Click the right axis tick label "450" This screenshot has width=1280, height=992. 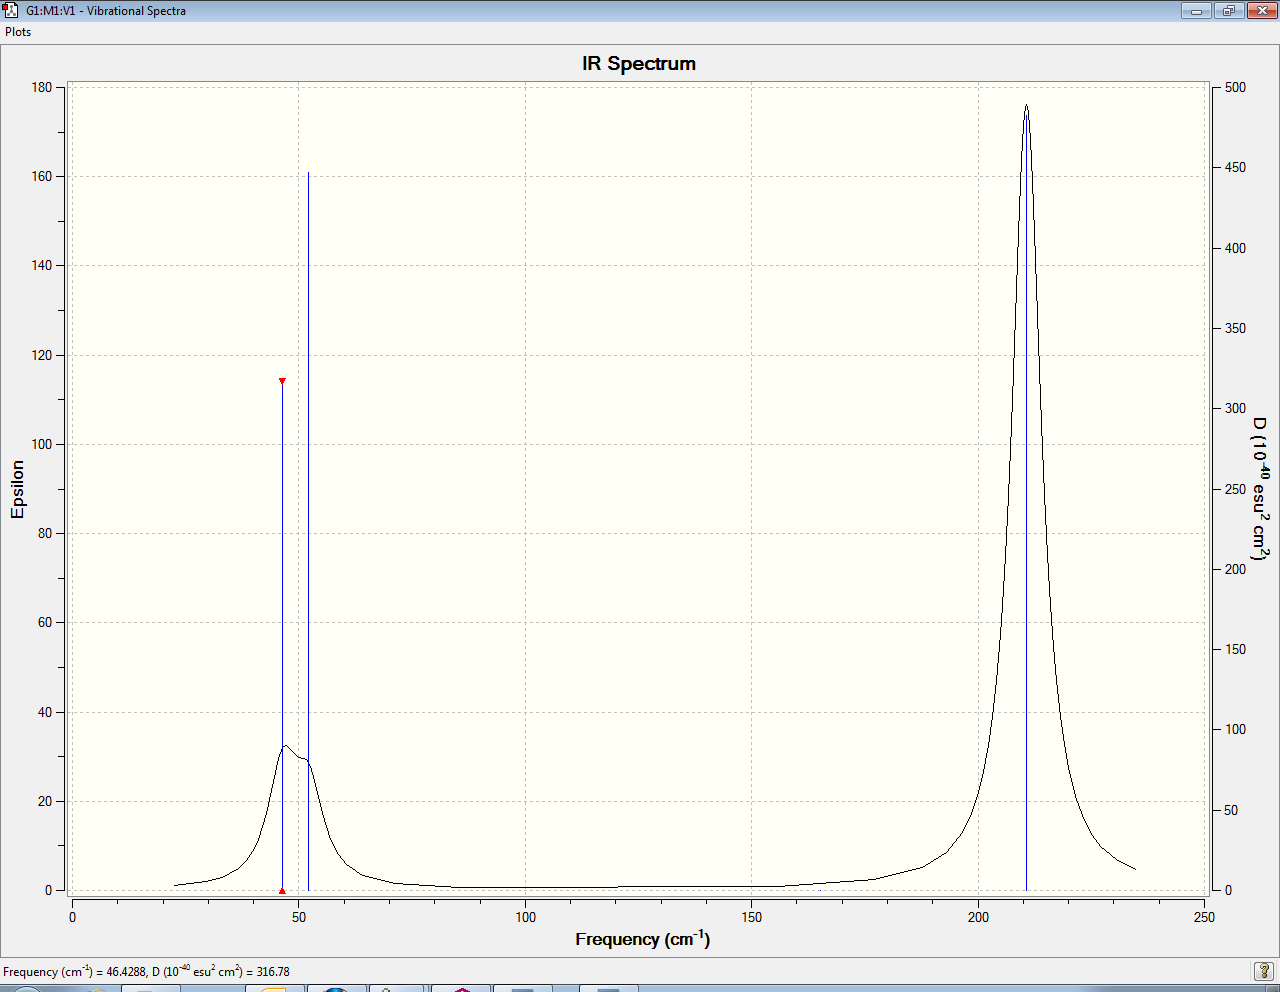click(x=1236, y=167)
